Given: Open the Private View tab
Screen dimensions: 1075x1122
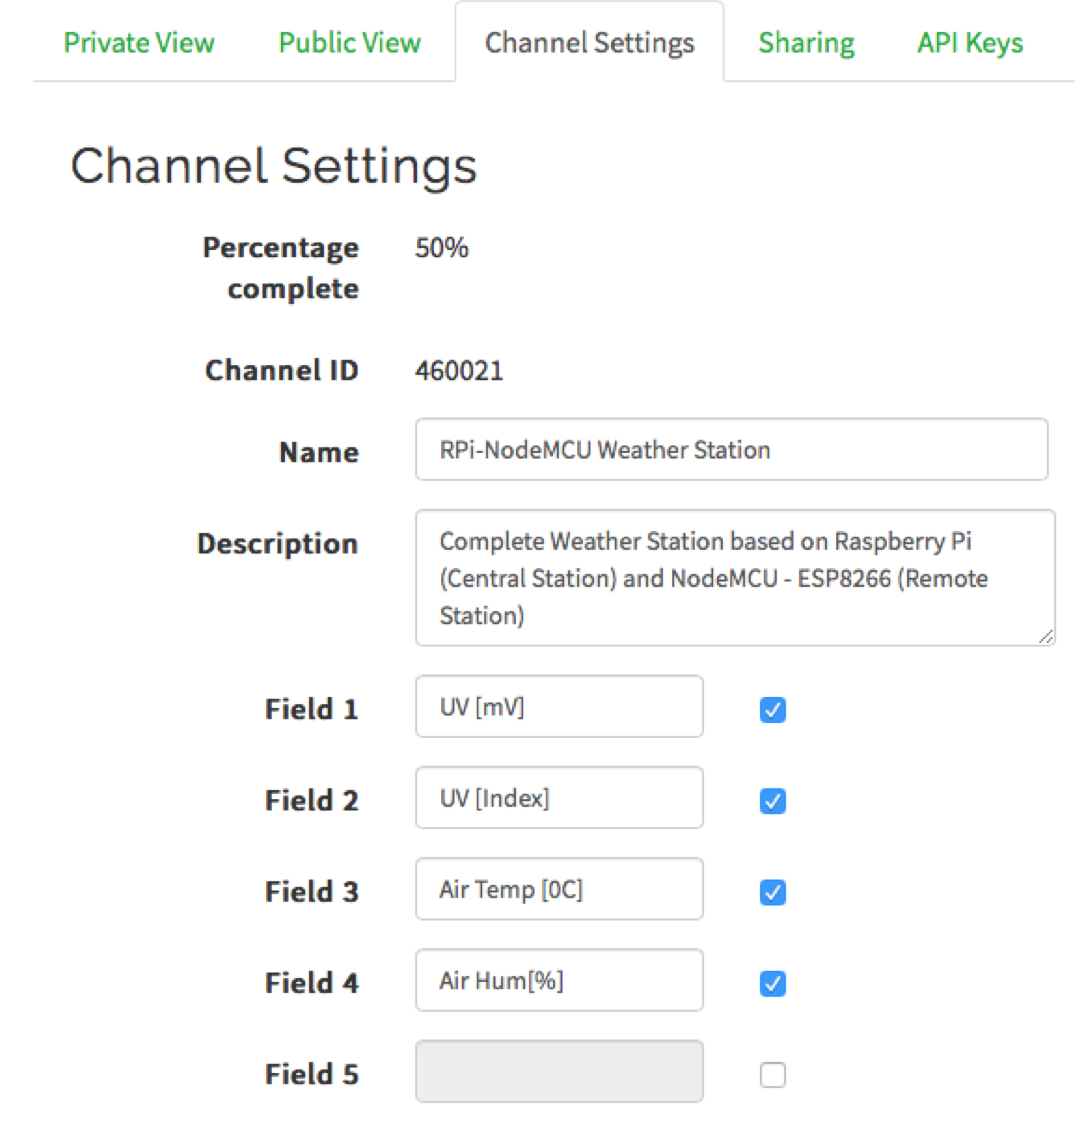Looking at the screenshot, I should point(139,43).
